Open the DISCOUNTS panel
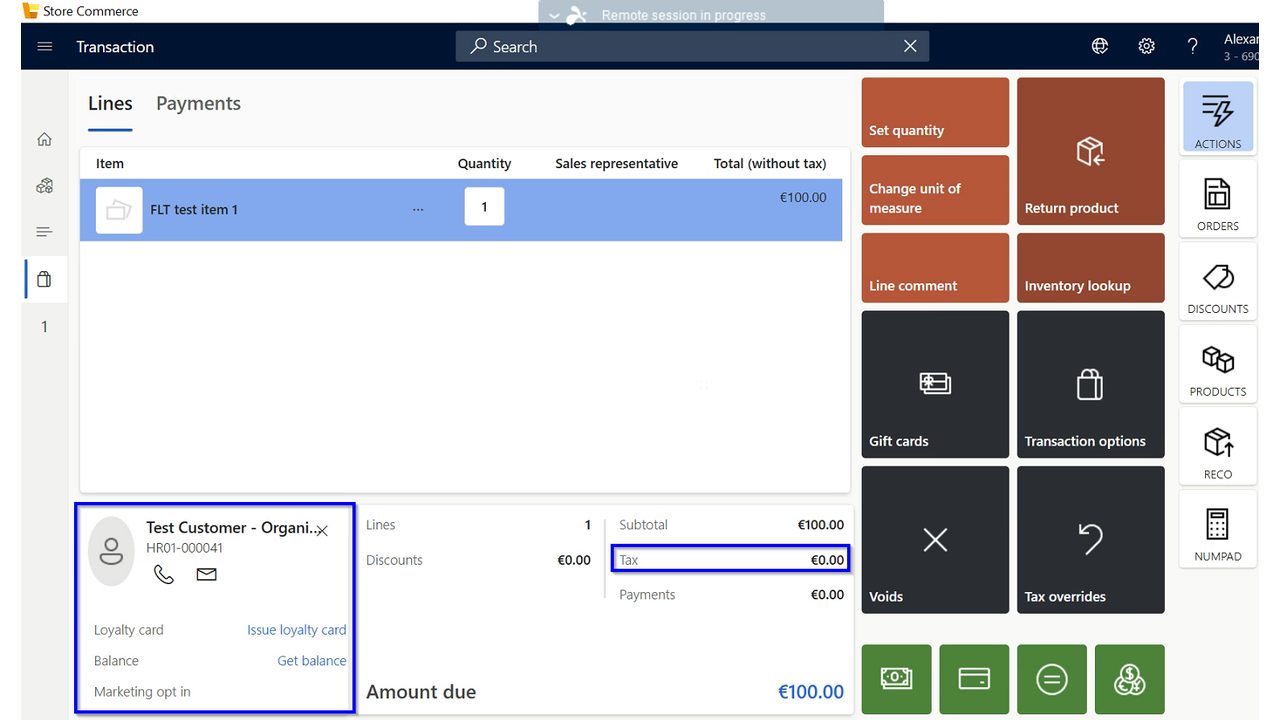 tap(1218, 283)
